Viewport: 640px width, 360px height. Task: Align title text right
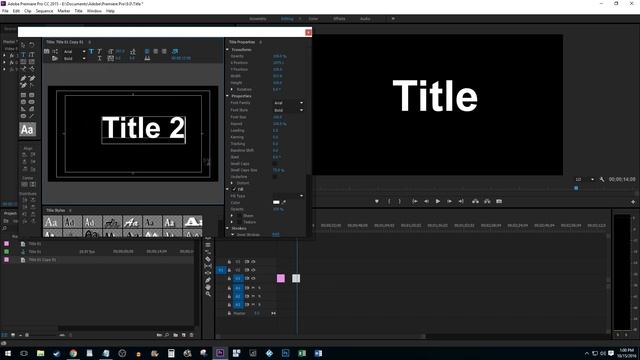click(164, 51)
